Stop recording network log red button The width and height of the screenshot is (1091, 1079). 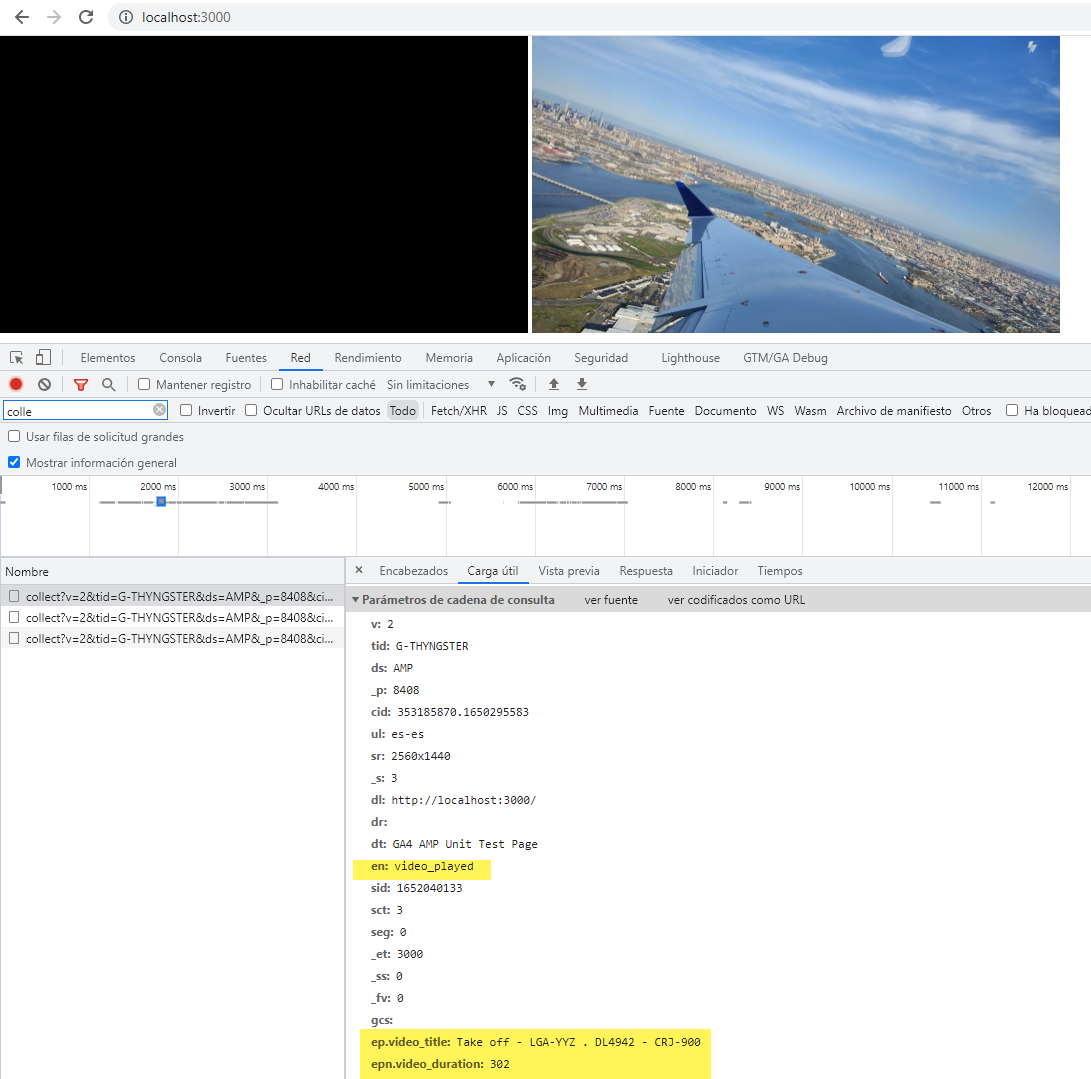16,384
